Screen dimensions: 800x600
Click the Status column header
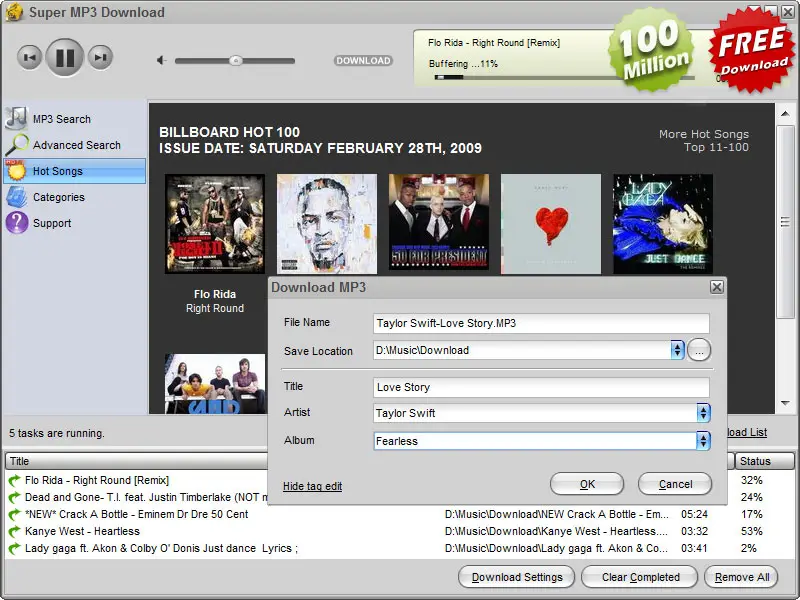point(764,461)
